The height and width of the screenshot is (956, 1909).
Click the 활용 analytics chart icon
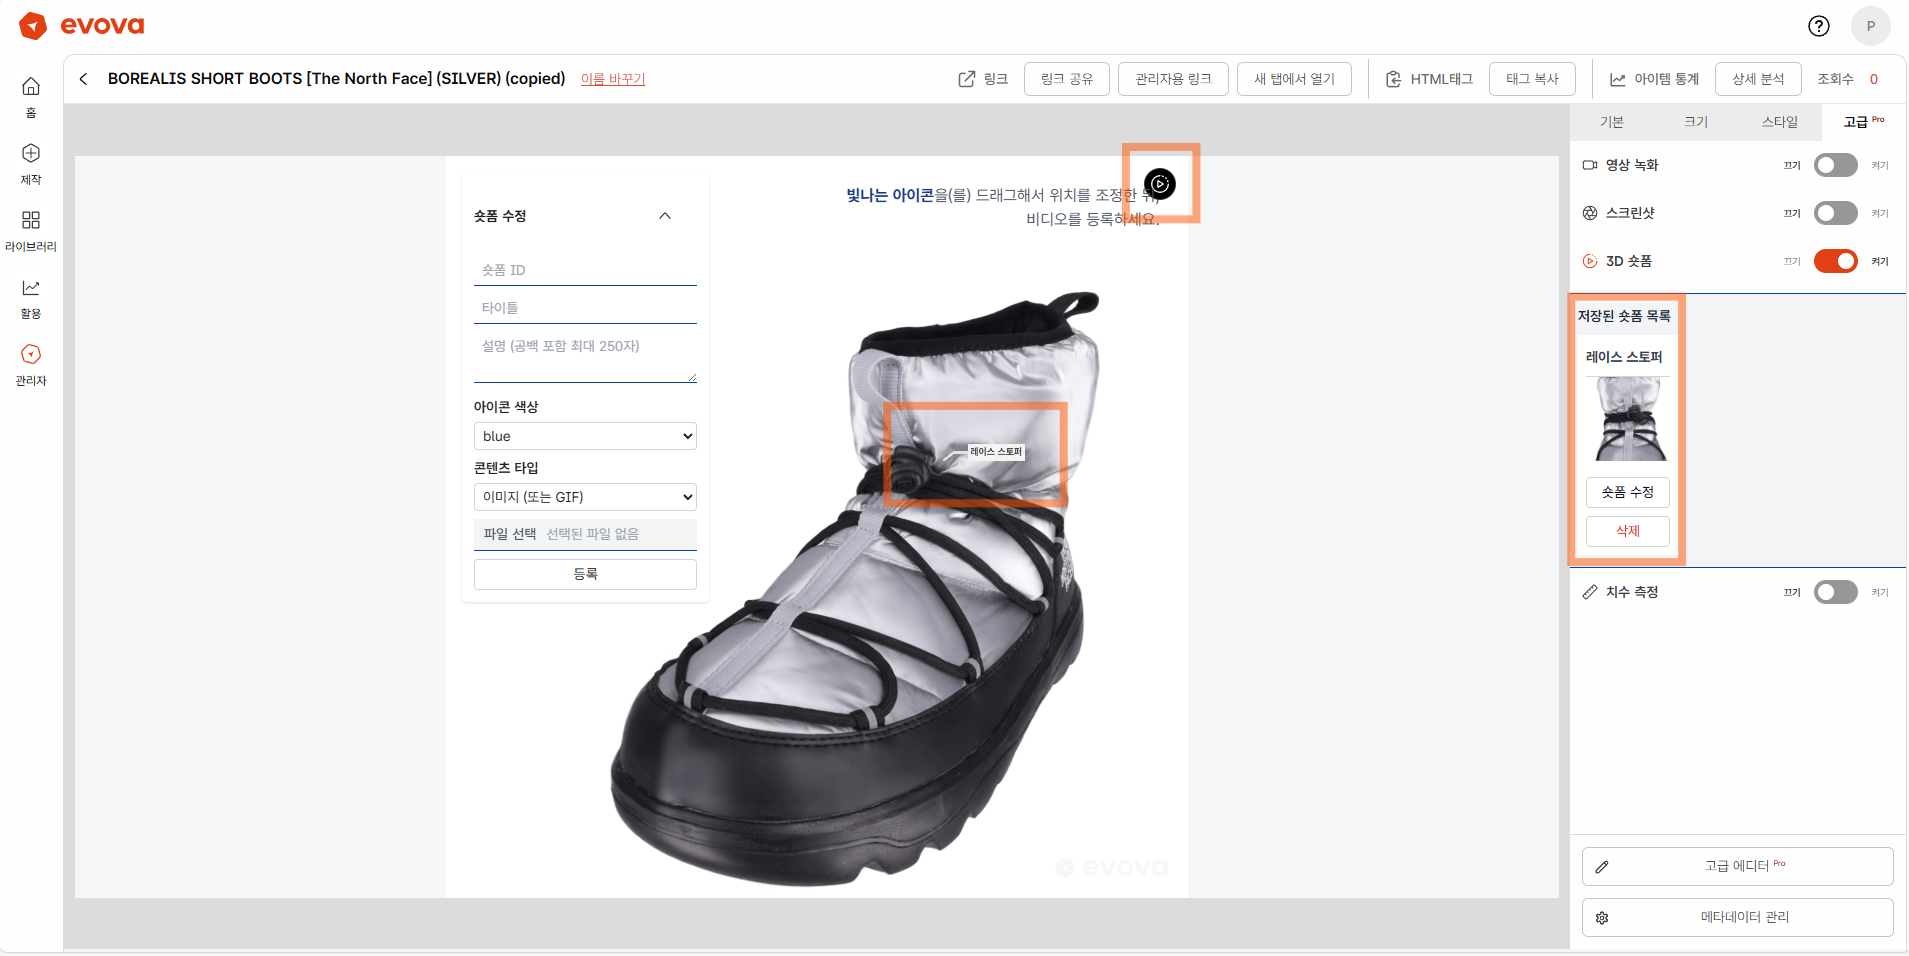point(31,288)
